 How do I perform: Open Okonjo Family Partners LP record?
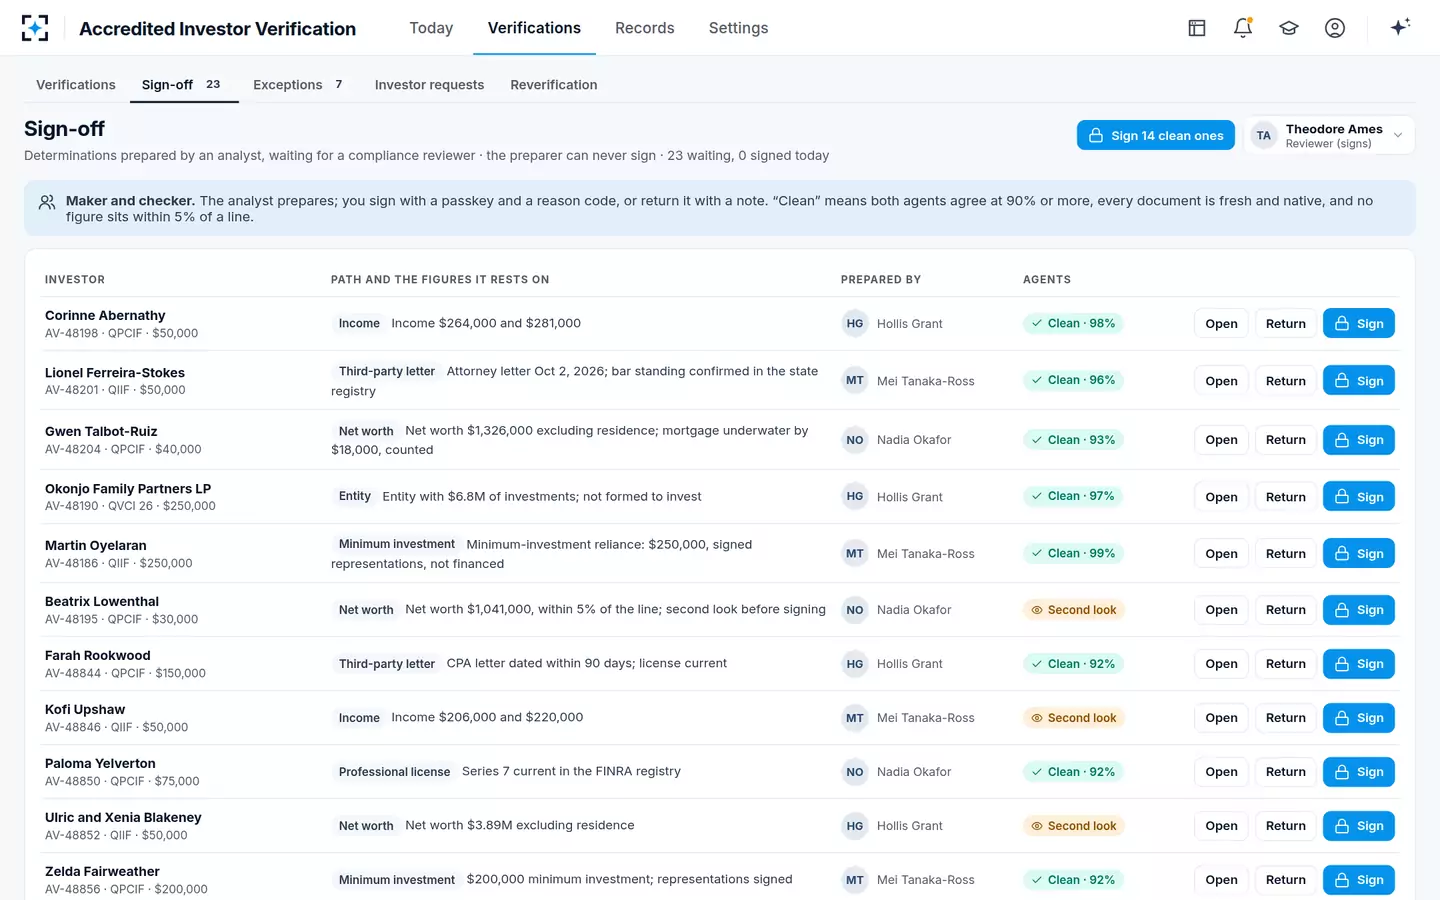(x=1221, y=497)
